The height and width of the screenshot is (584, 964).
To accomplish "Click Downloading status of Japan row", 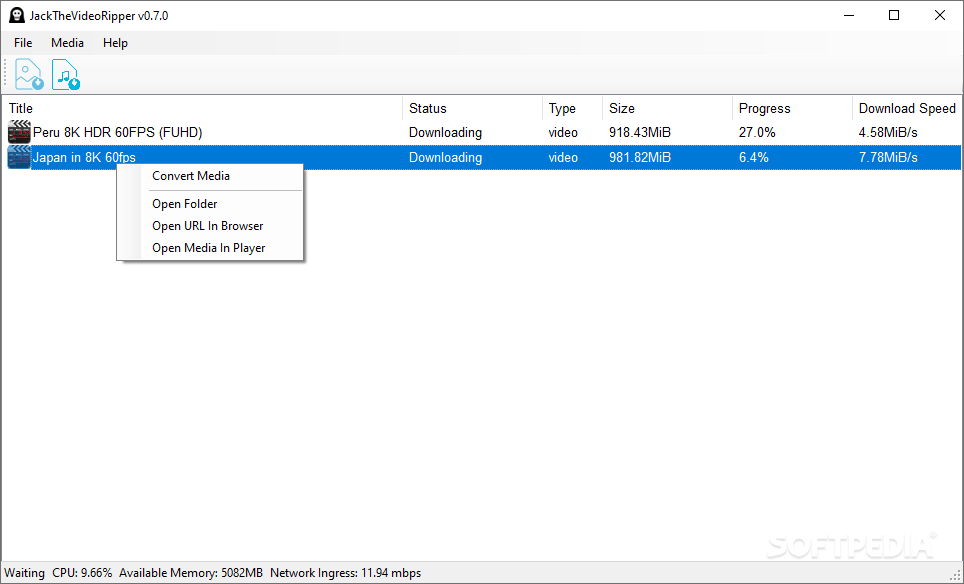I will coord(445,157).
